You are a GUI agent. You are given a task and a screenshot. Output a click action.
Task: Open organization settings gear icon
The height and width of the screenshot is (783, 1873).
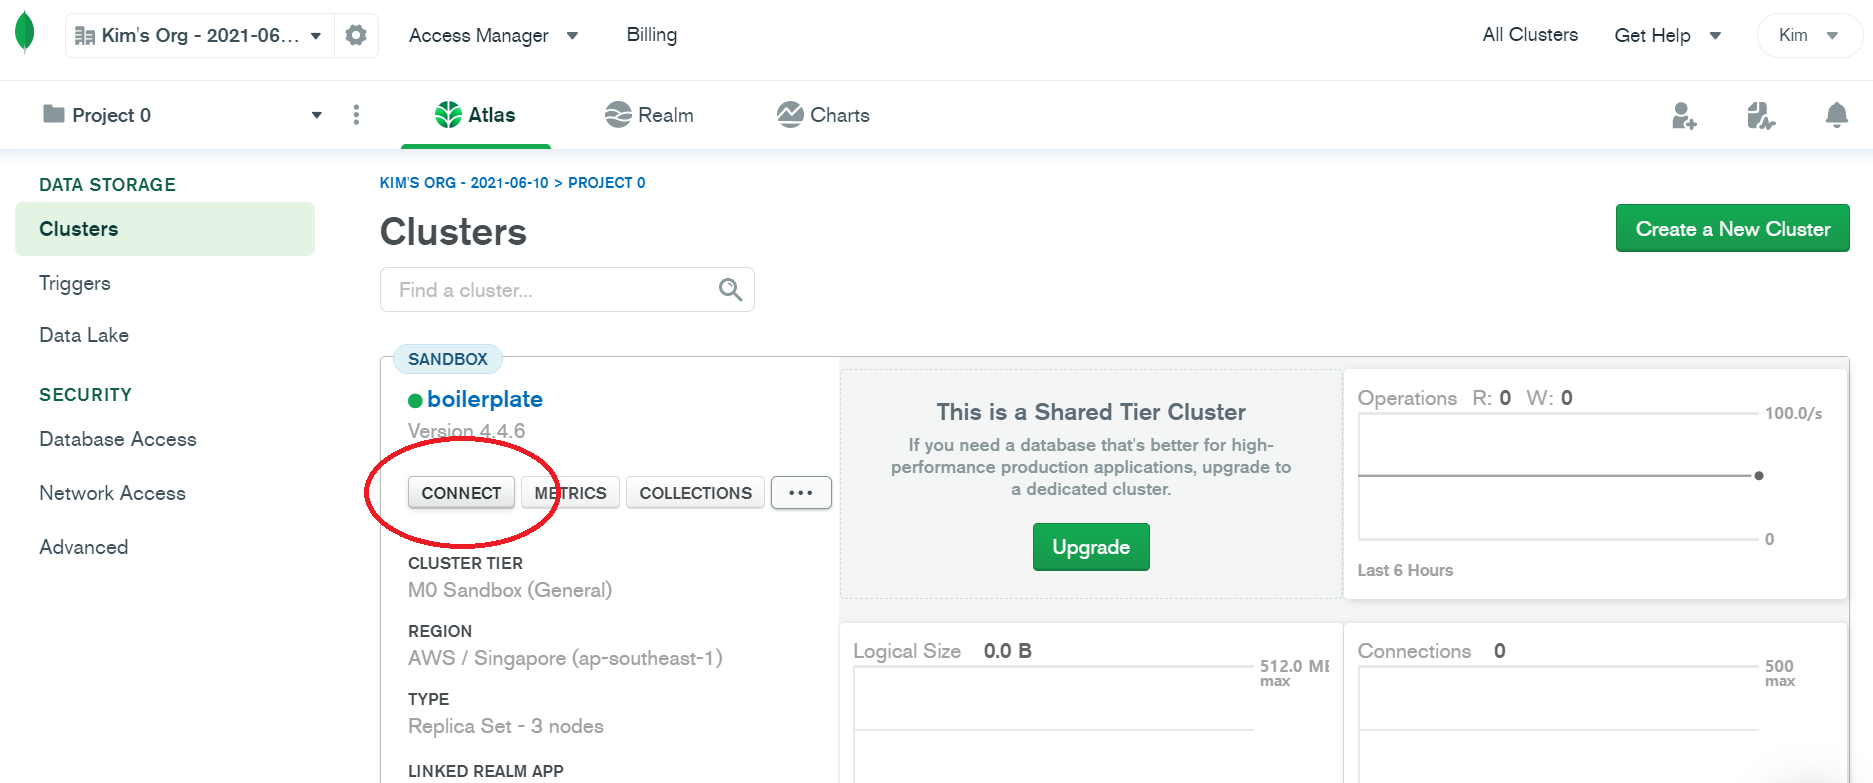pos(355,36)
